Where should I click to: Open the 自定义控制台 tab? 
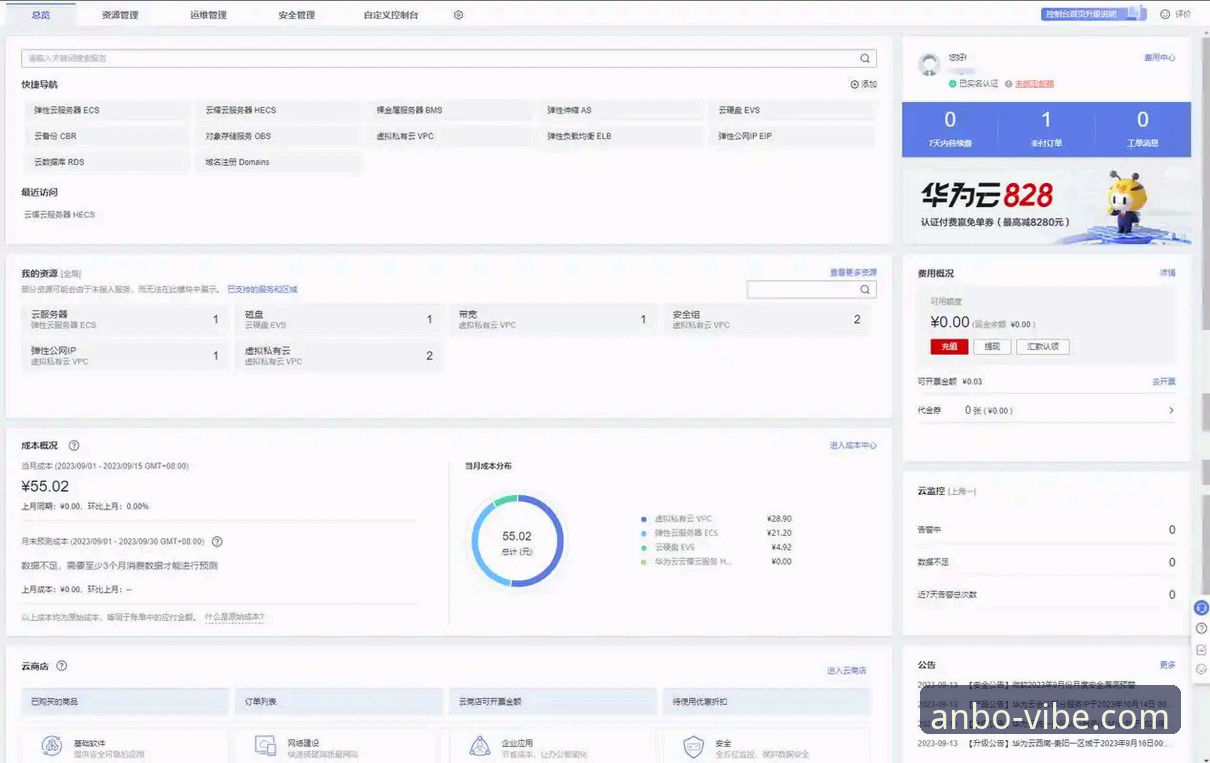click(x=391, y=15)
